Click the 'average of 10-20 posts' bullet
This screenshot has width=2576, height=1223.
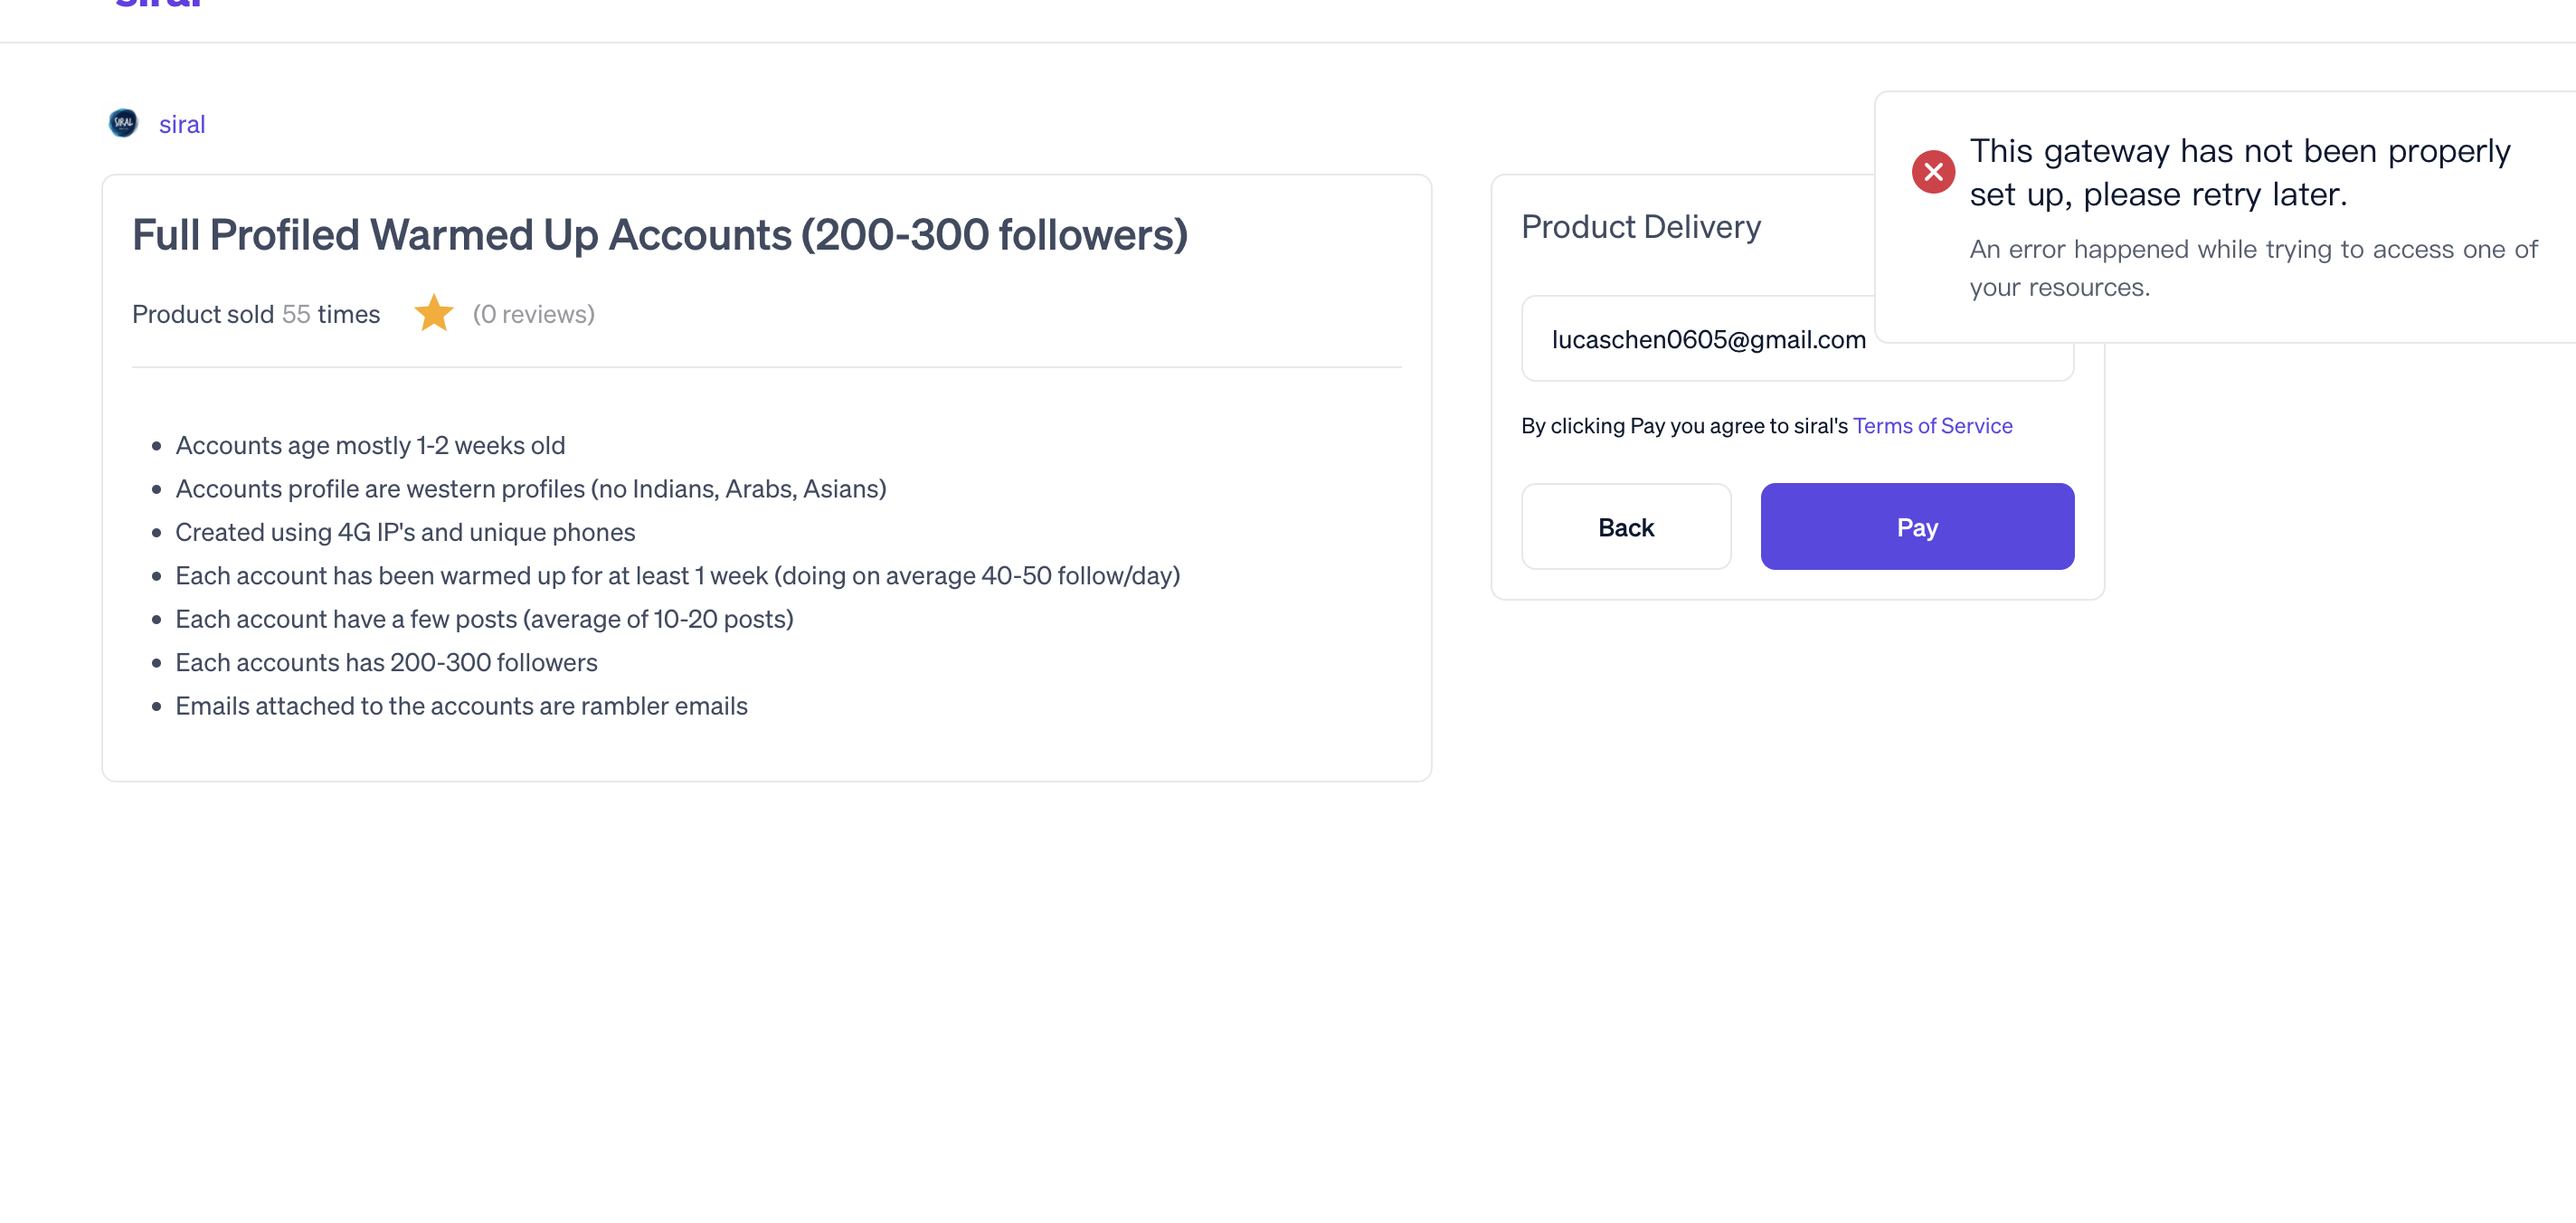point(484,619)
